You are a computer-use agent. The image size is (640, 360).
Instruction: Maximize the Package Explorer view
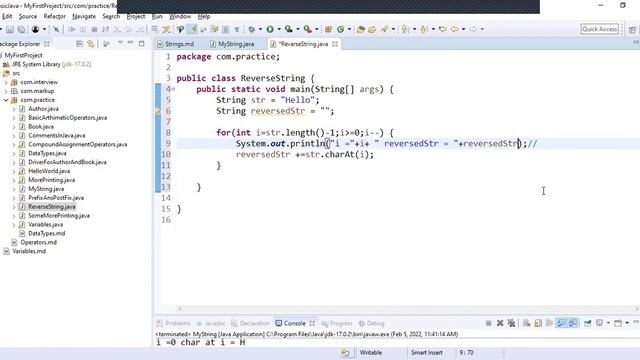142,43
